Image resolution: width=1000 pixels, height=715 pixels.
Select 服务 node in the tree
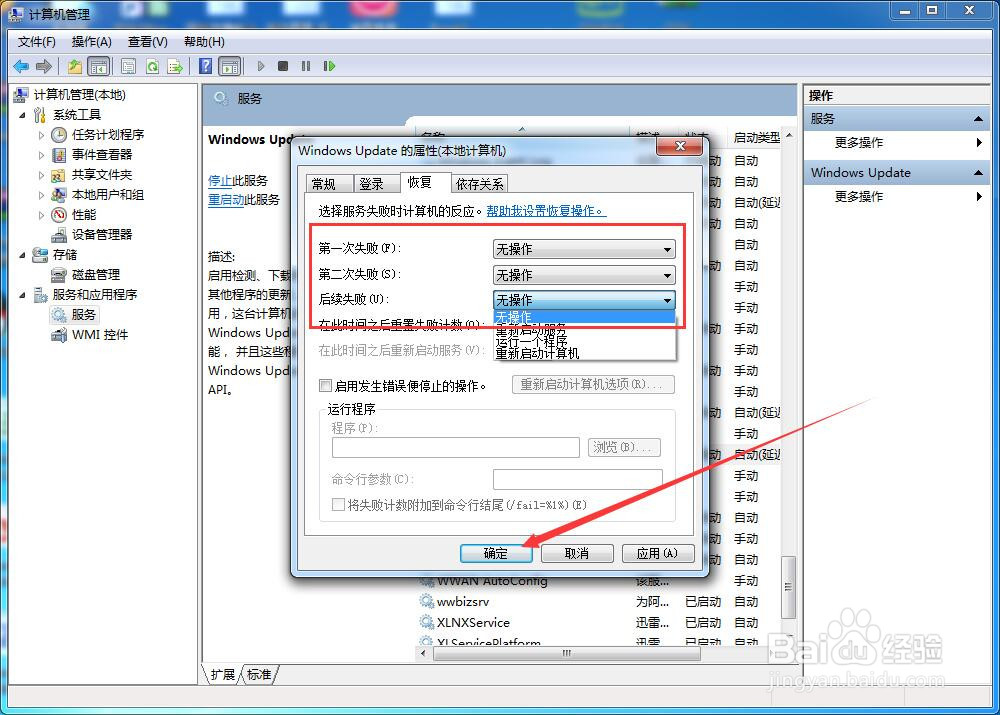coord(84,314)
